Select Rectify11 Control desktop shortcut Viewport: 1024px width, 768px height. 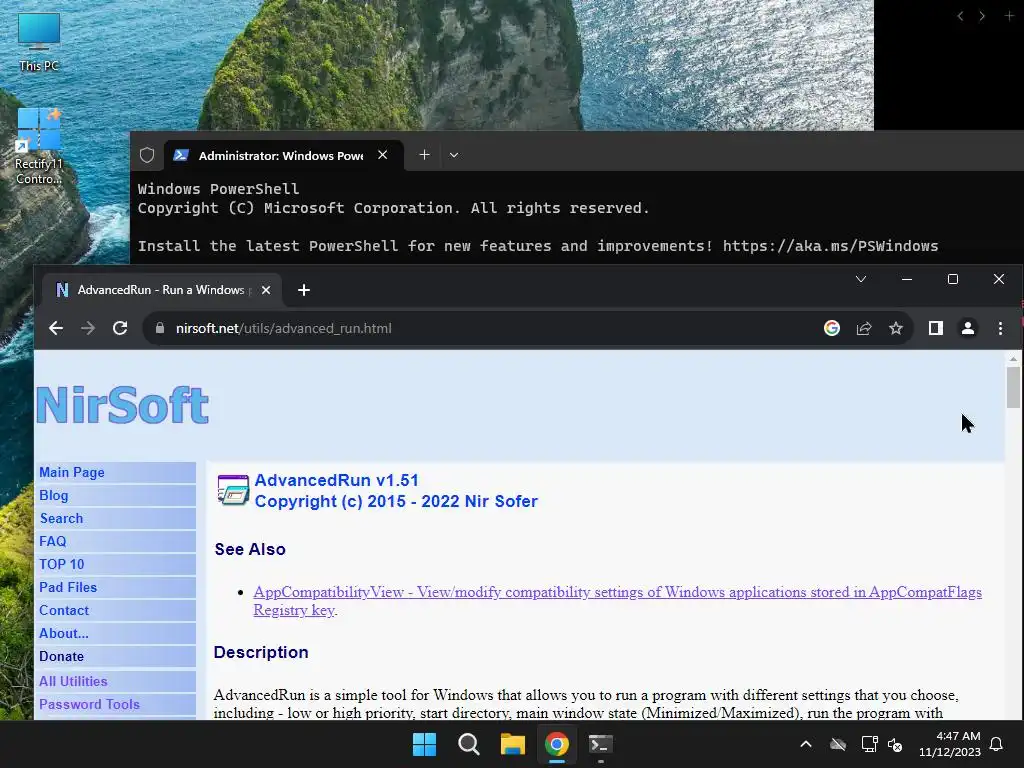[39, 146]
